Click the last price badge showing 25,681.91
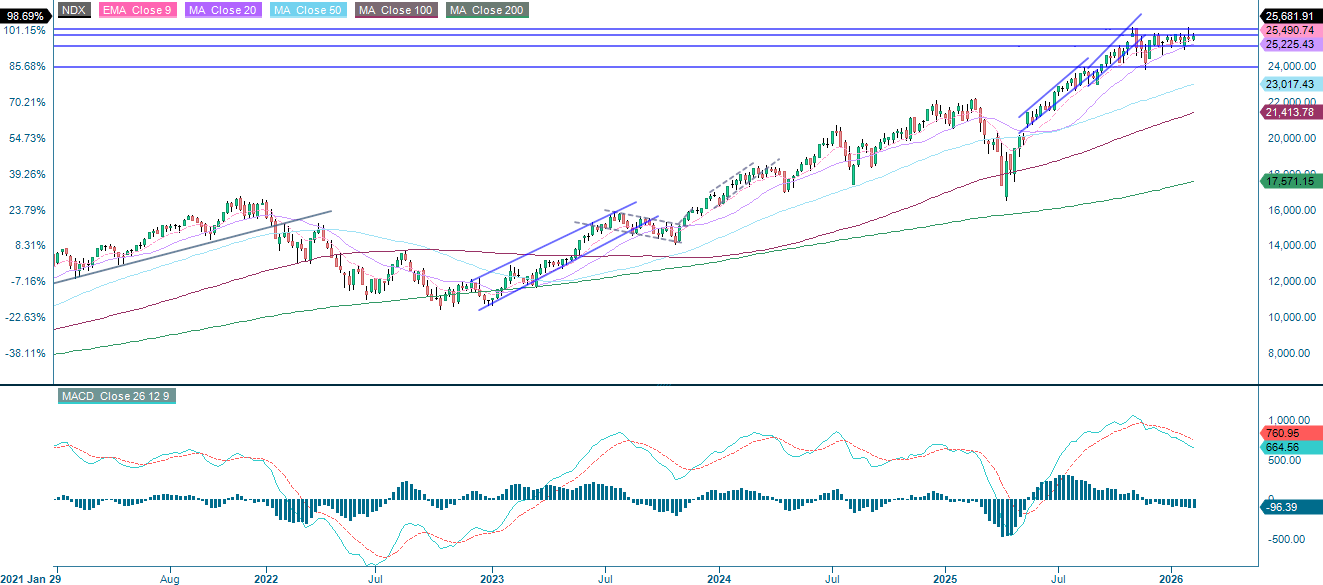This screenshot has width=1323, height=585. point(1291,14)
